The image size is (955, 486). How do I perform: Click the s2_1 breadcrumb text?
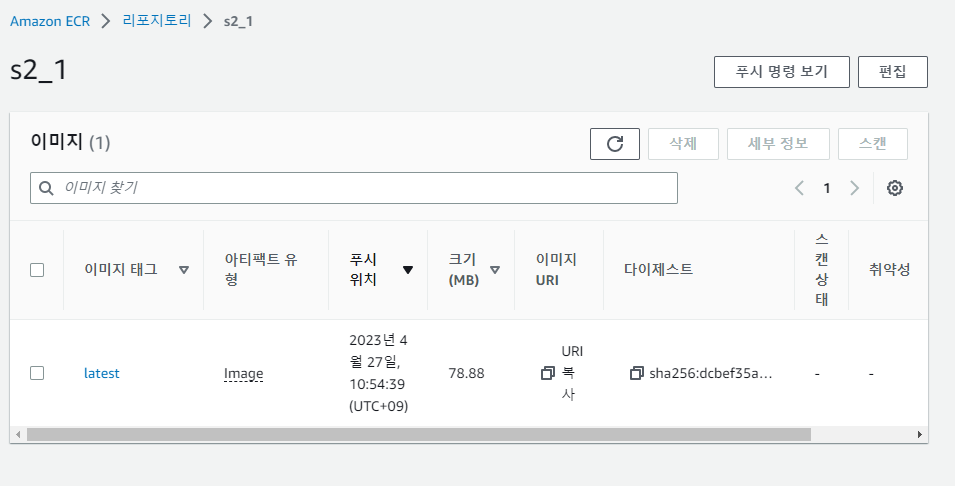coord(238,21)
